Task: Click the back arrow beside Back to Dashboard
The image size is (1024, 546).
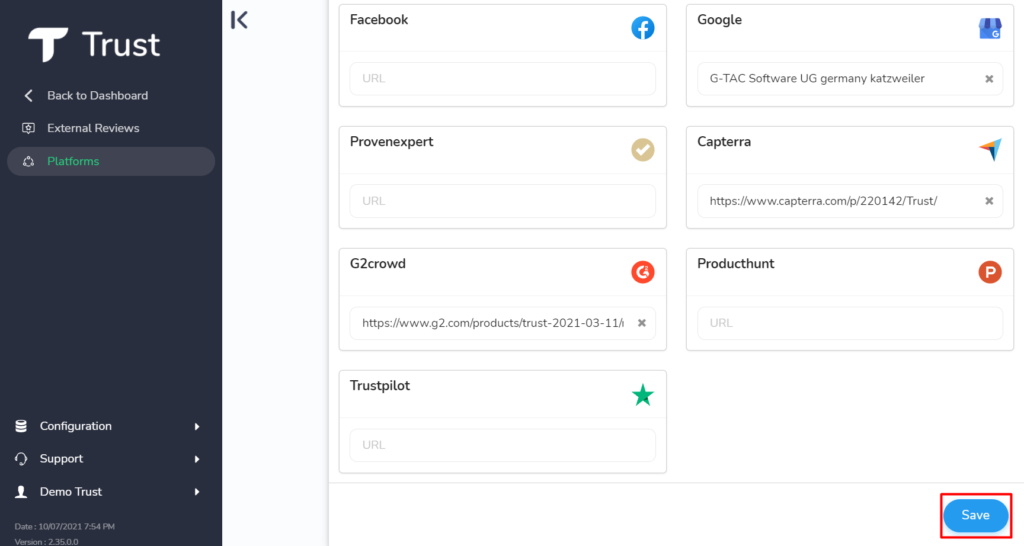Action: [x=28, y=96]
